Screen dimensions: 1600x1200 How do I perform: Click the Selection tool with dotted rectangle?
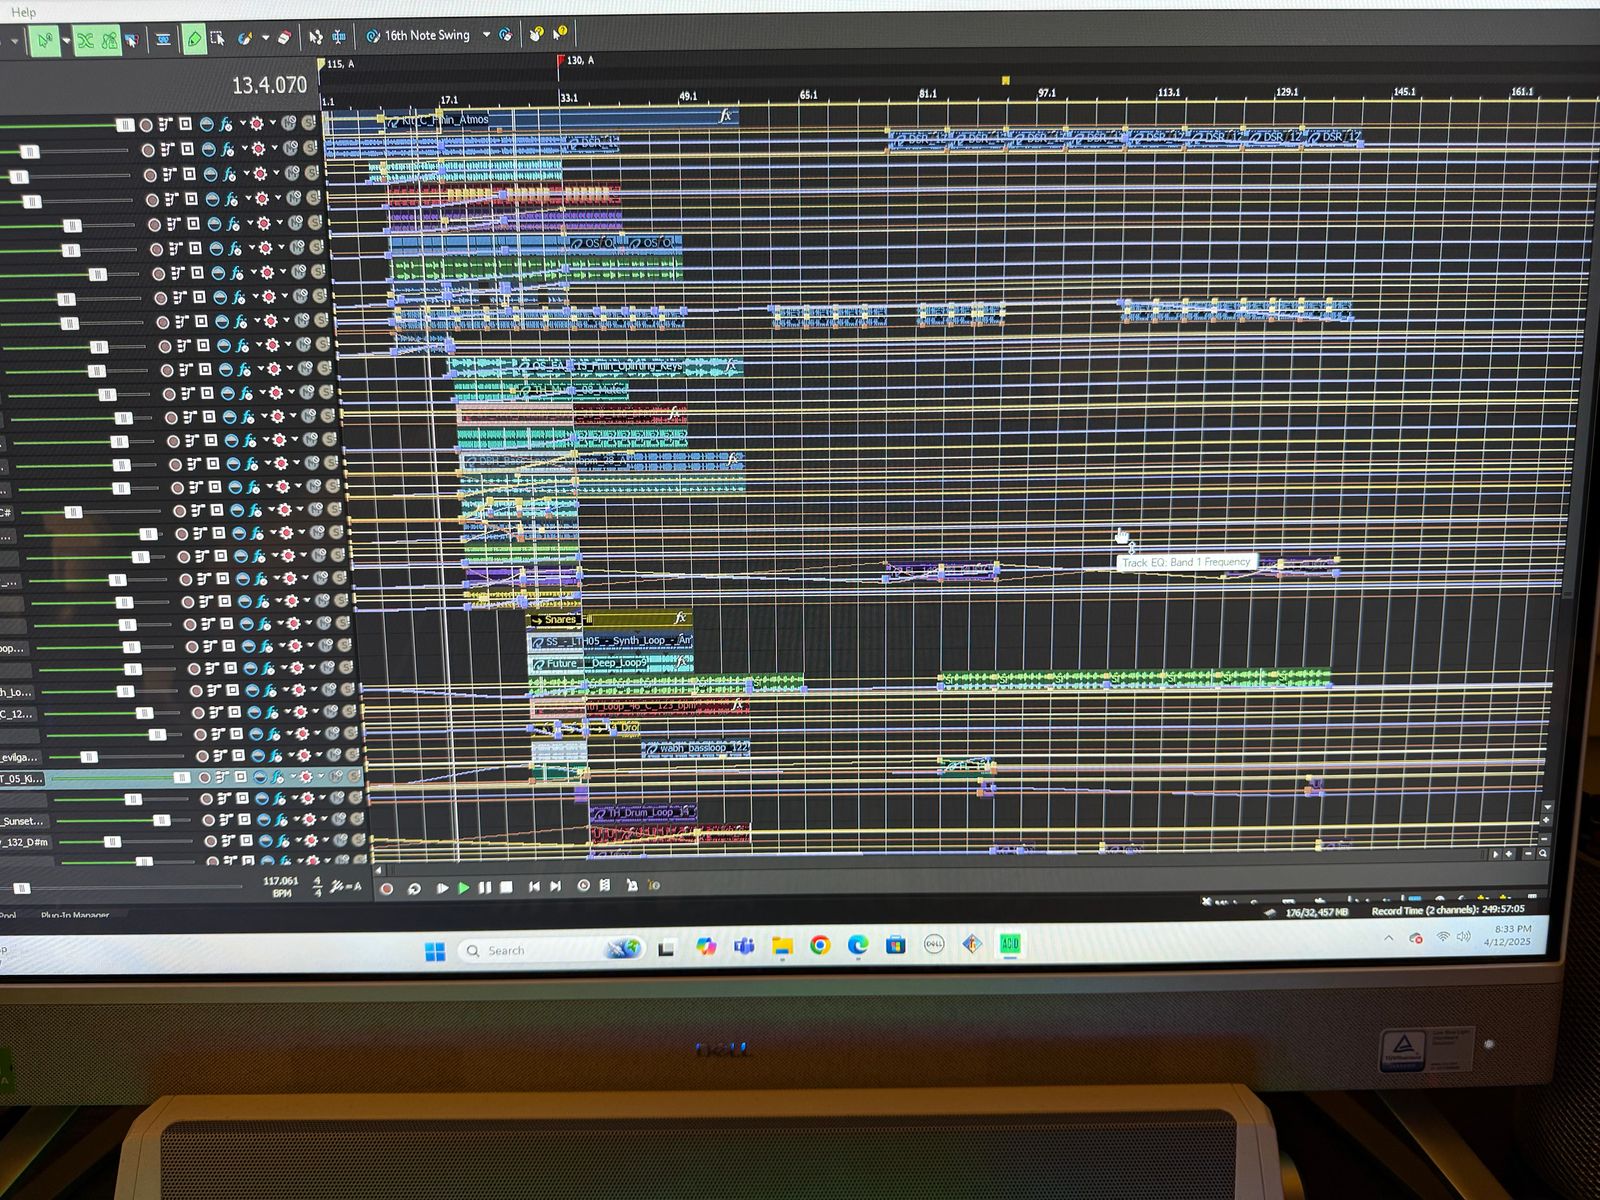(x=217, y=39)
